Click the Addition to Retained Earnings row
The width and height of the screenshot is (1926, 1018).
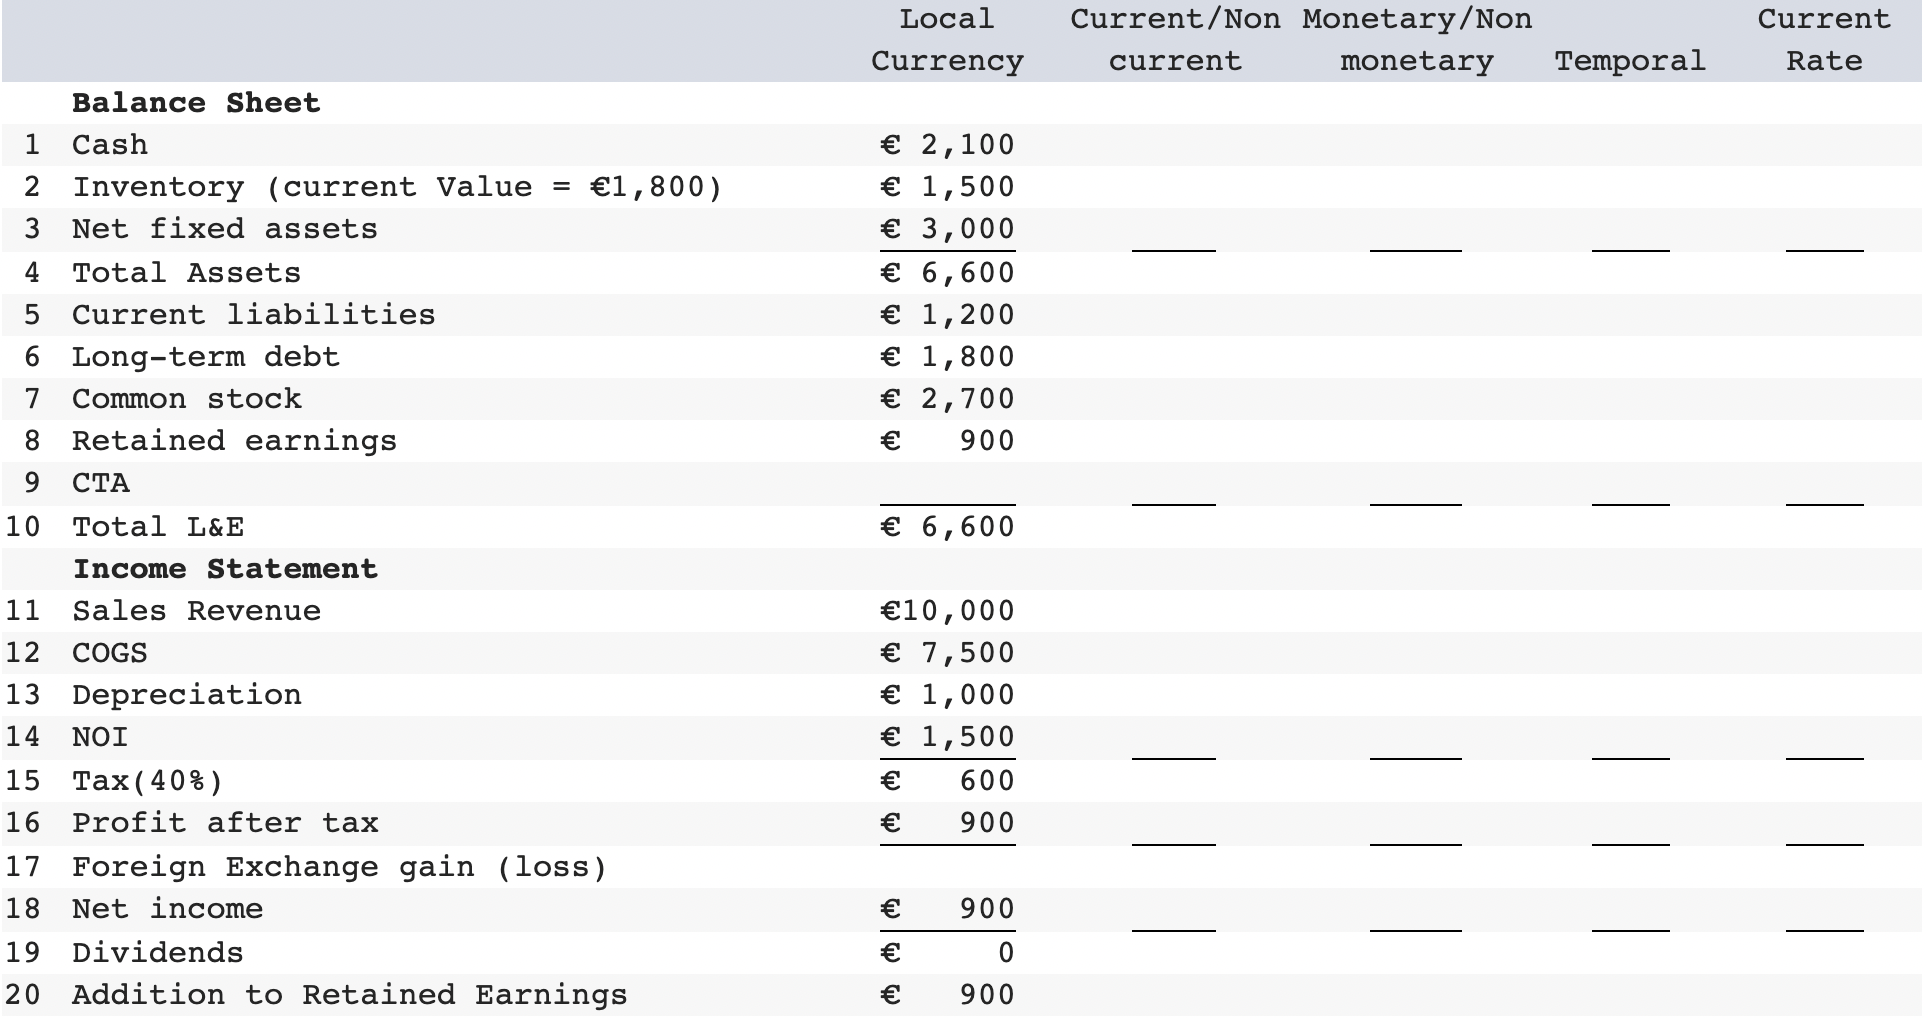pyautogui.click(x=348, y=993)
